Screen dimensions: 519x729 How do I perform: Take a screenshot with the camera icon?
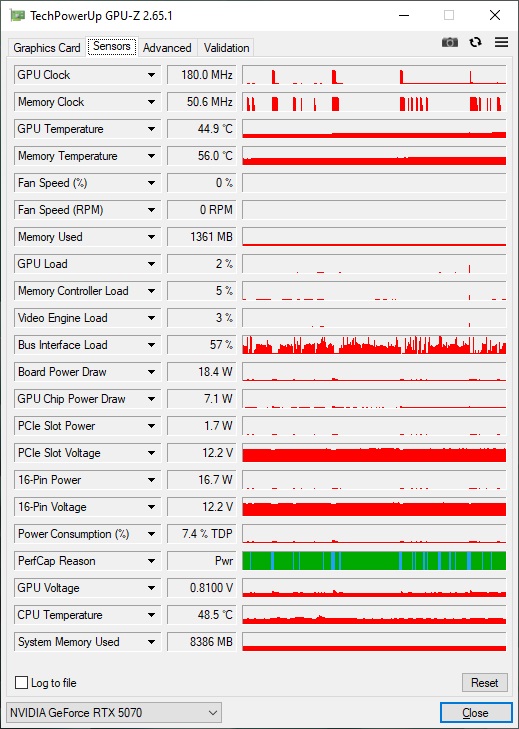pyautogui.click(x=450, y=42)
